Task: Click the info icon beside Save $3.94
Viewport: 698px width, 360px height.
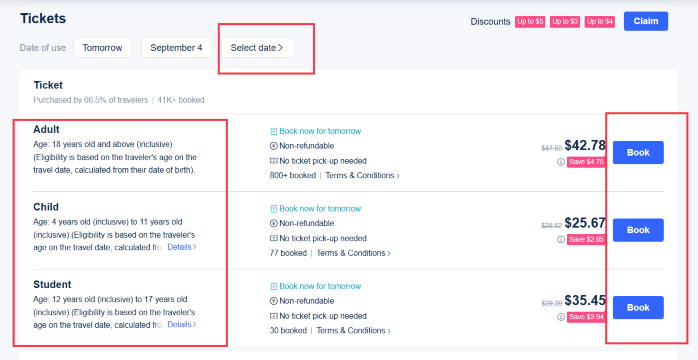Action: pos(561,317)
